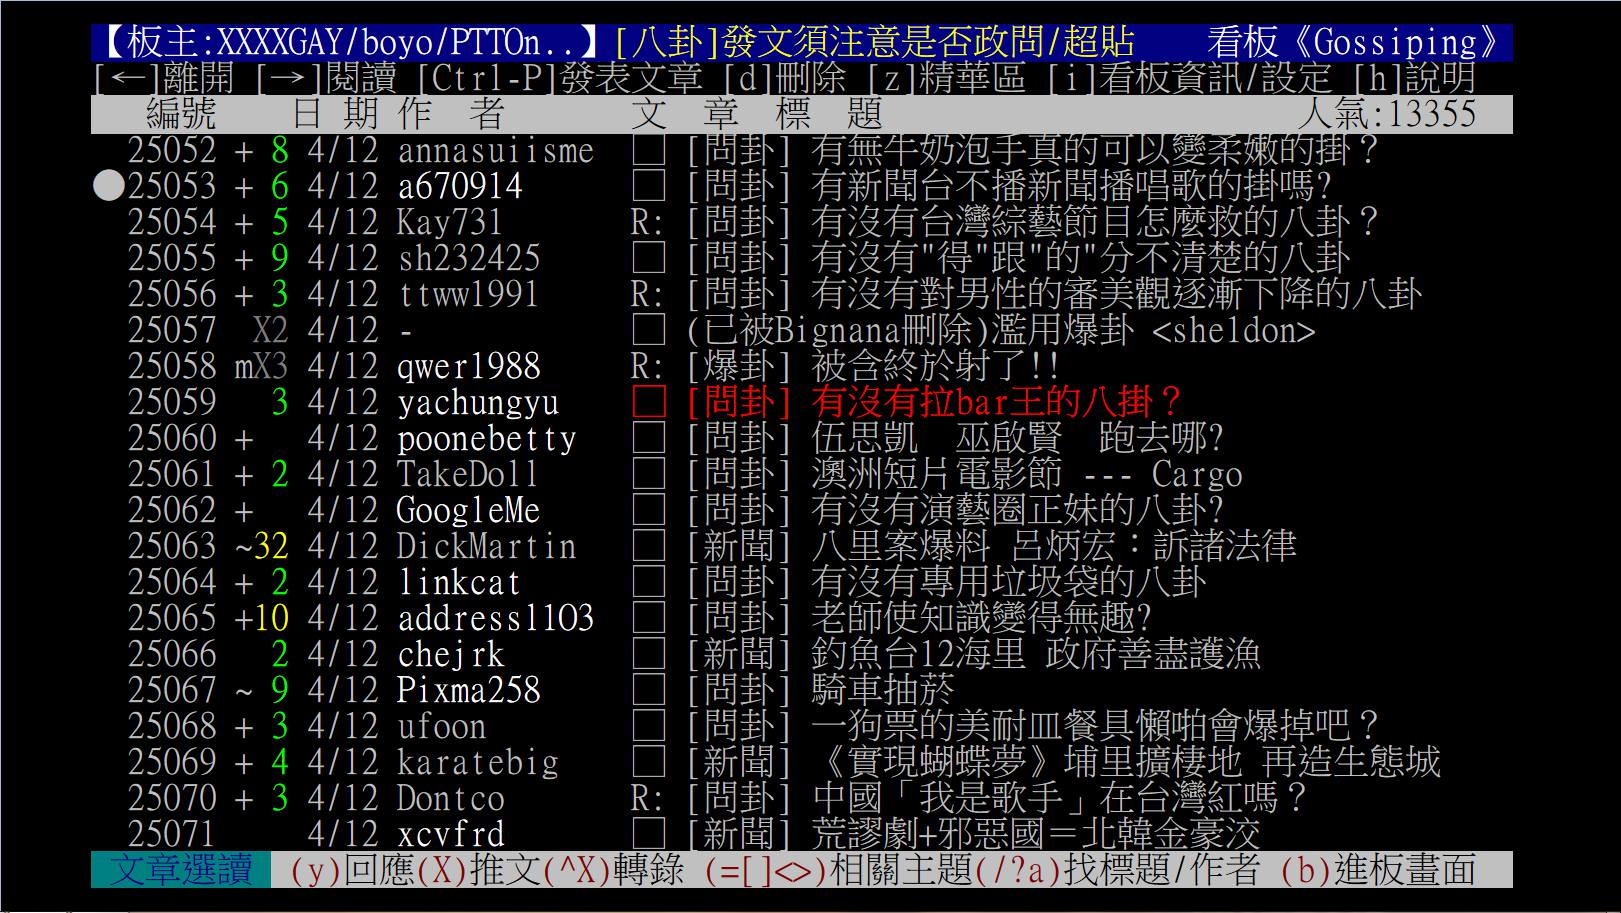Click the square marker beside the 八里案爆料 post
Image resolution: width=1621 pixels, height=913 pixels.
648,546
